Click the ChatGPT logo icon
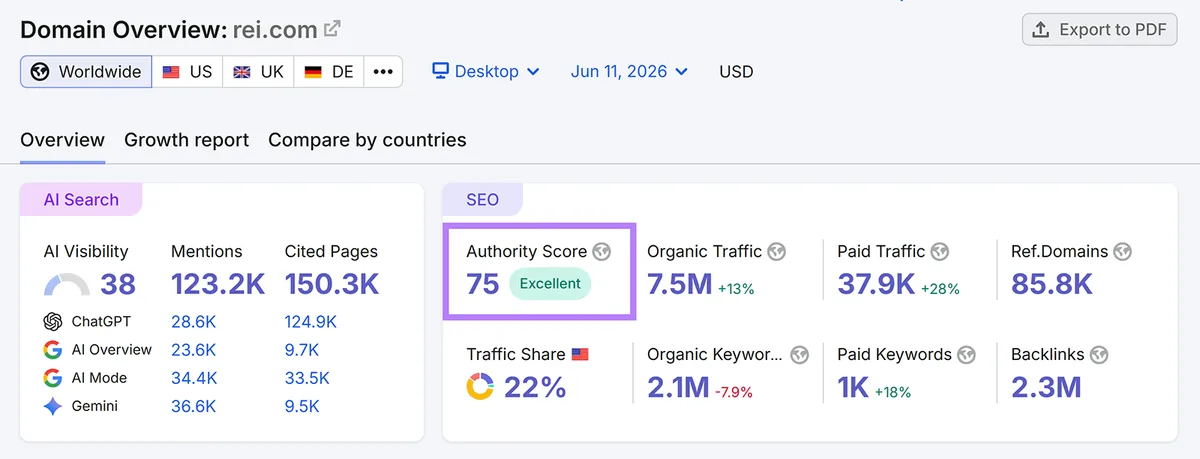1200x459 pixels. tap(53, 322)
